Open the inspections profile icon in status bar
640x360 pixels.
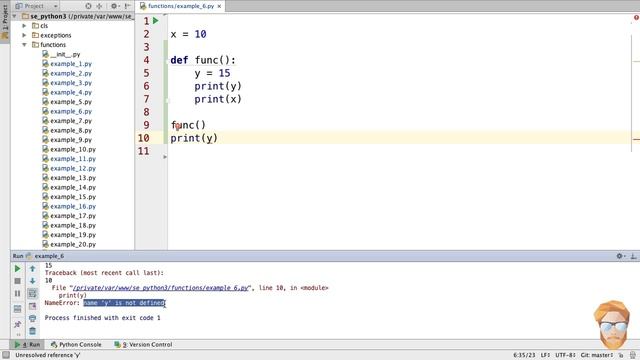633,355
